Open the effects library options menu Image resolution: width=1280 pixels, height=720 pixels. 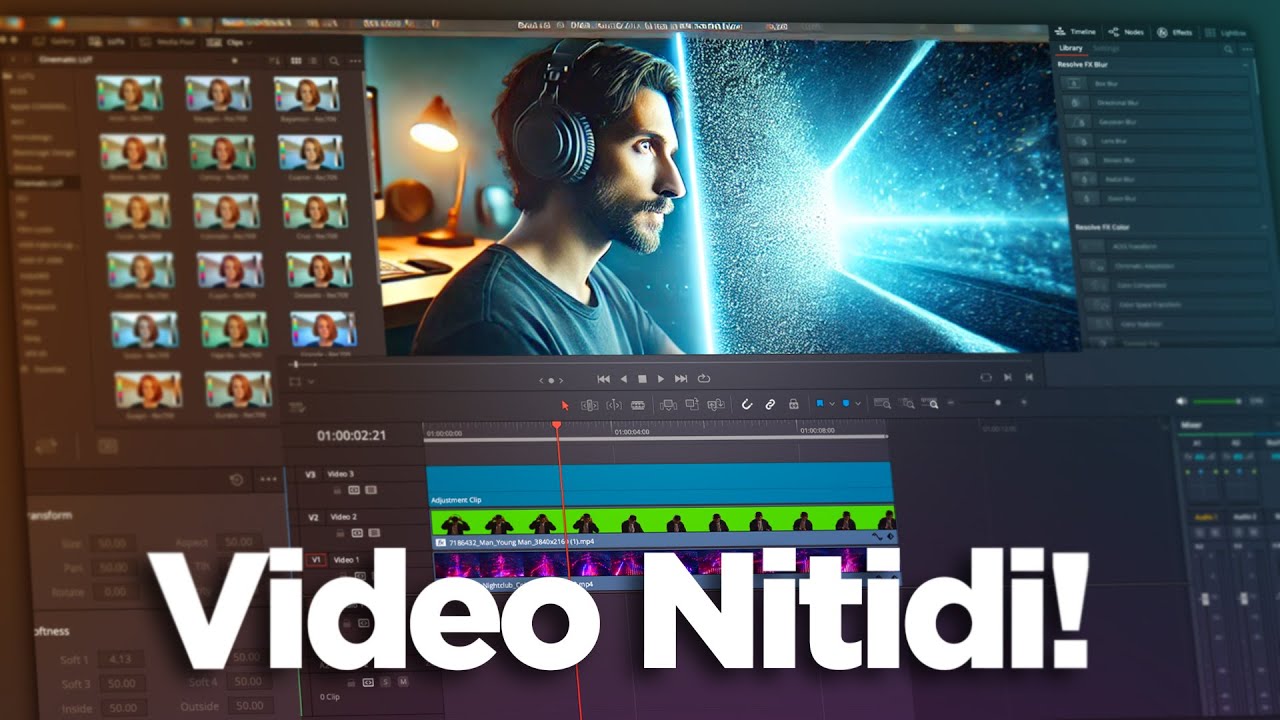[1247, 49]
